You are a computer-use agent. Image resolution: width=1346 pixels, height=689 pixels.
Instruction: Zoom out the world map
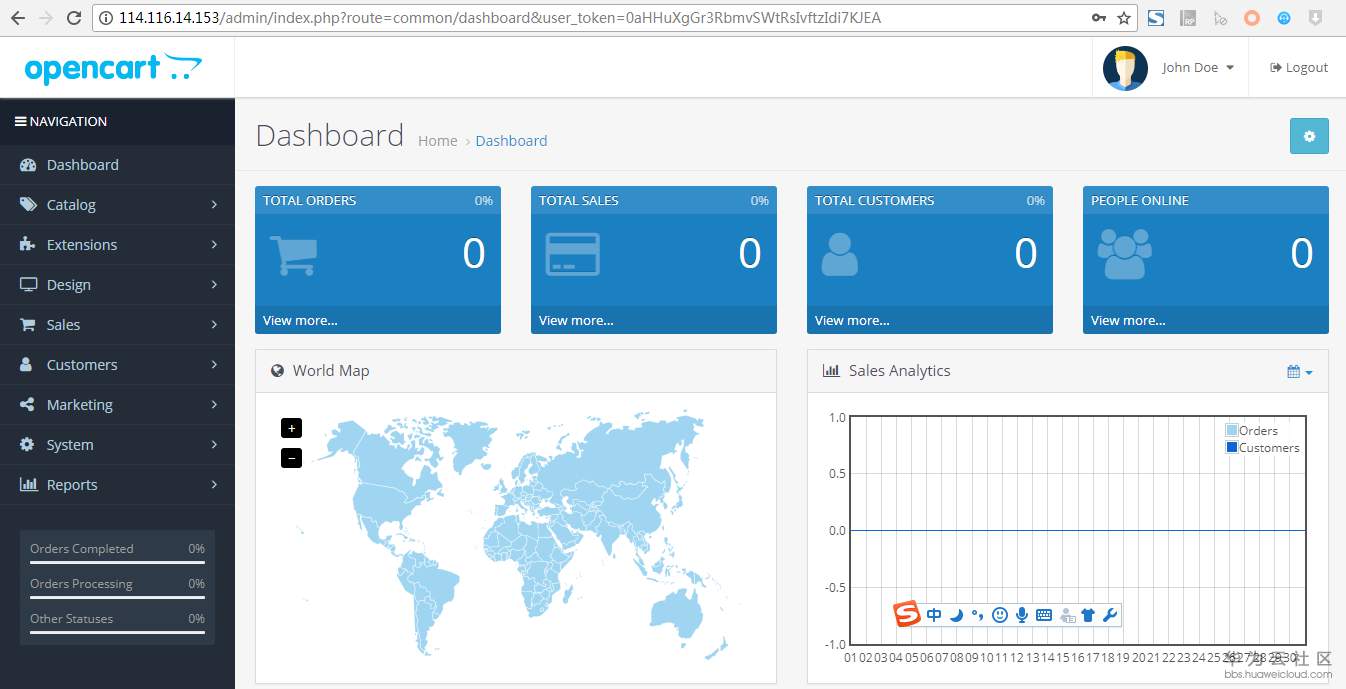(291, 458)
